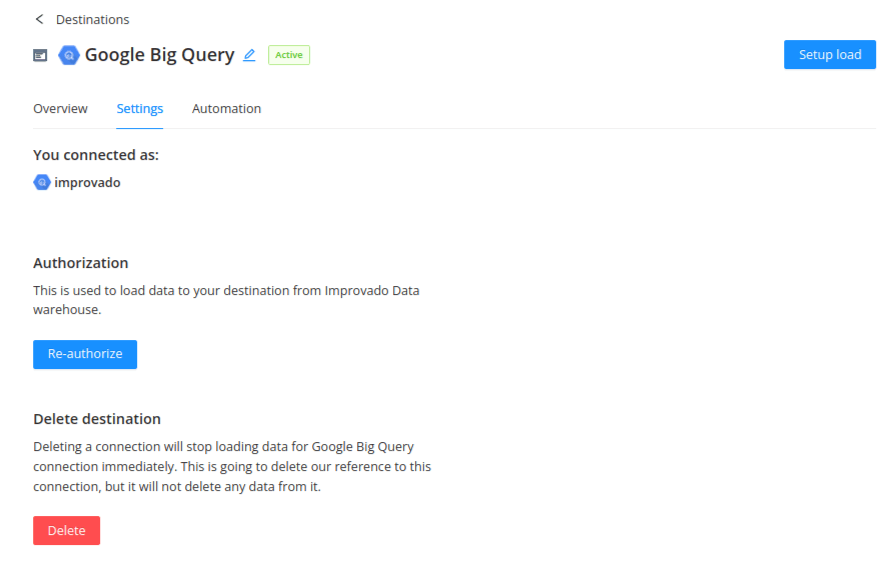
Task: Go back using the Destinations arrow
Action: coord(39,19)
